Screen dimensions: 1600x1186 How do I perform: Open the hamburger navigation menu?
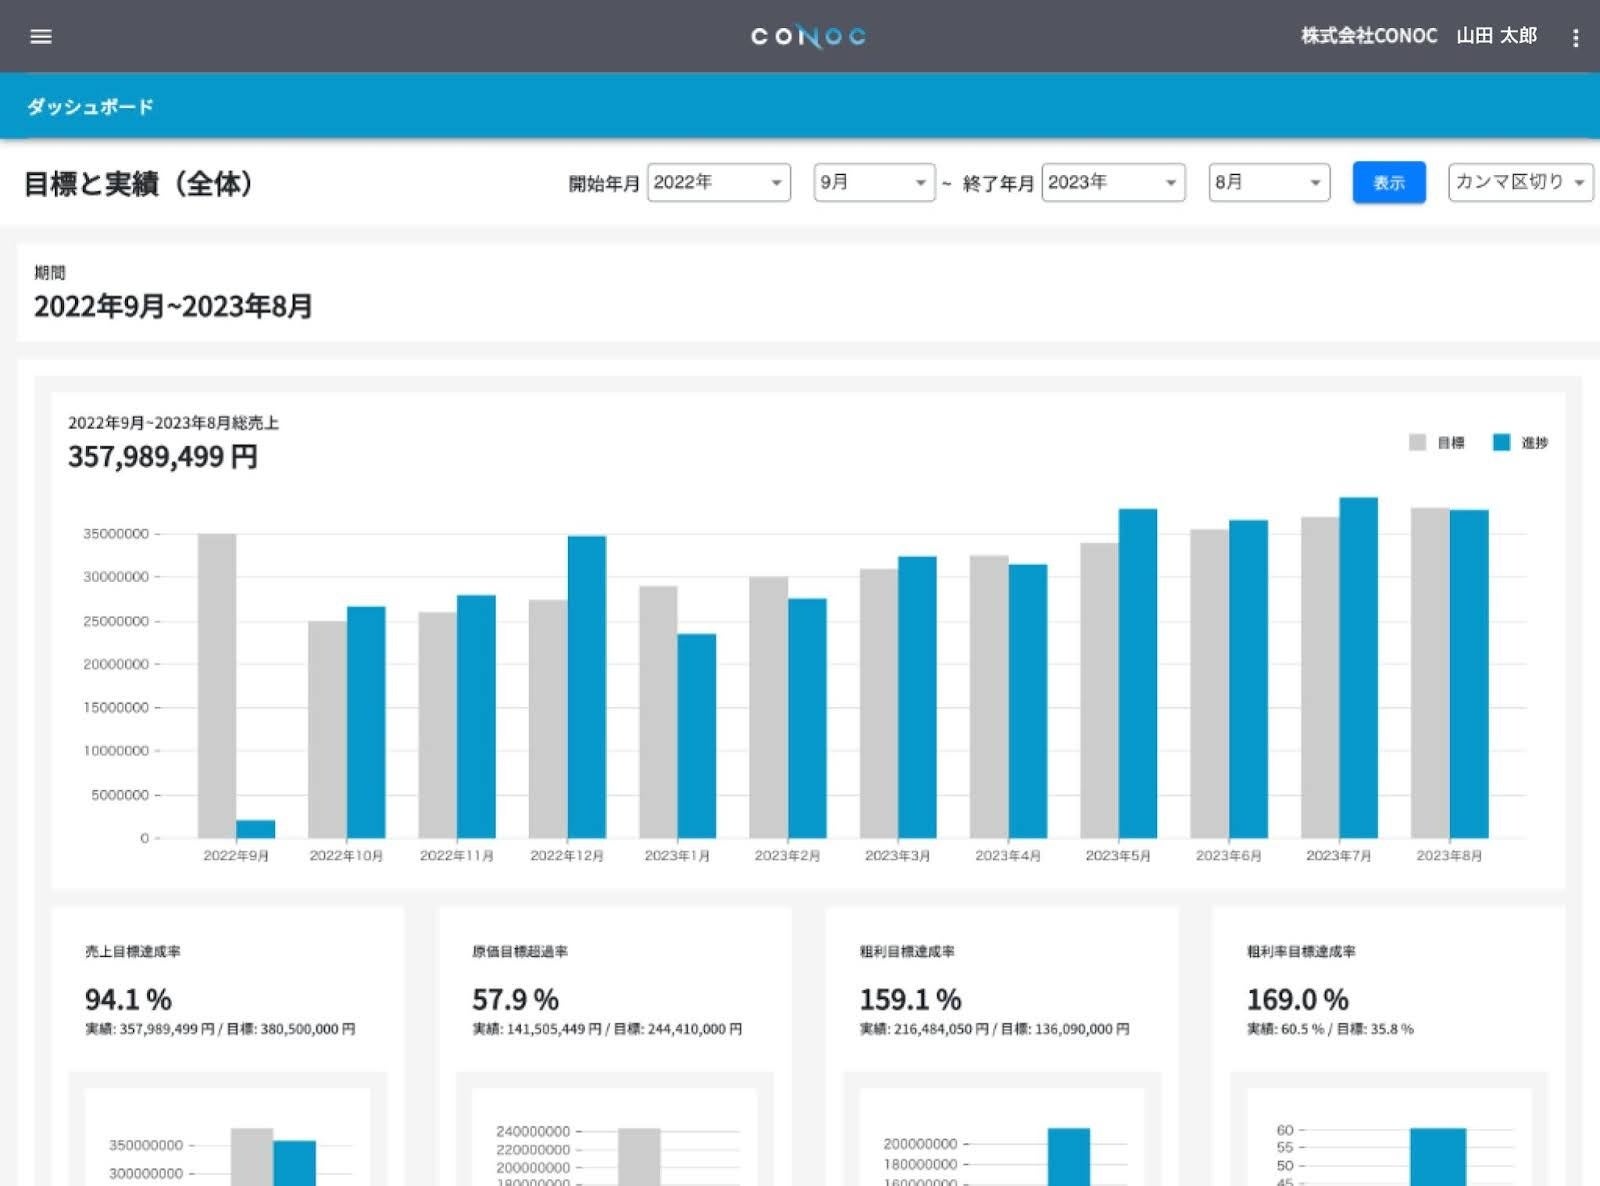coord(41,37)
